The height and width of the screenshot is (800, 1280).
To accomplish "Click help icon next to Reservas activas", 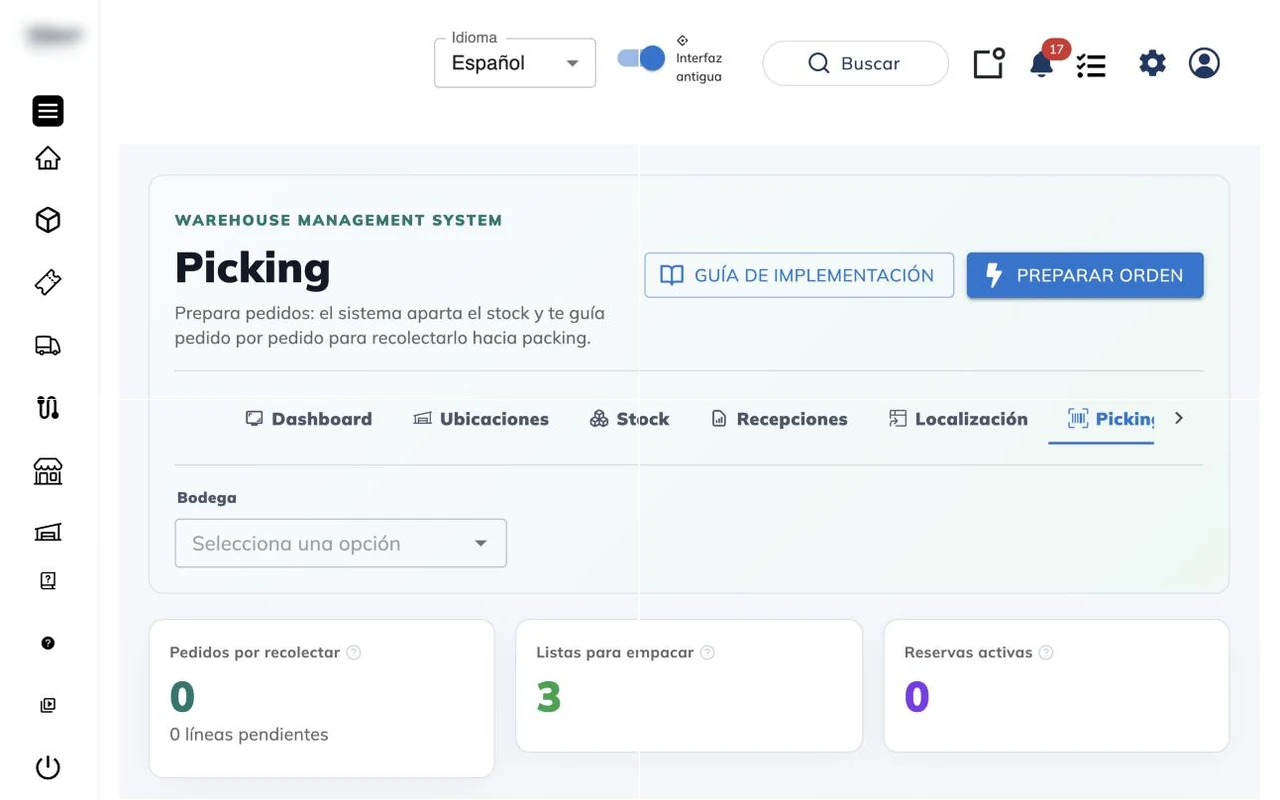I will 1046,652.
